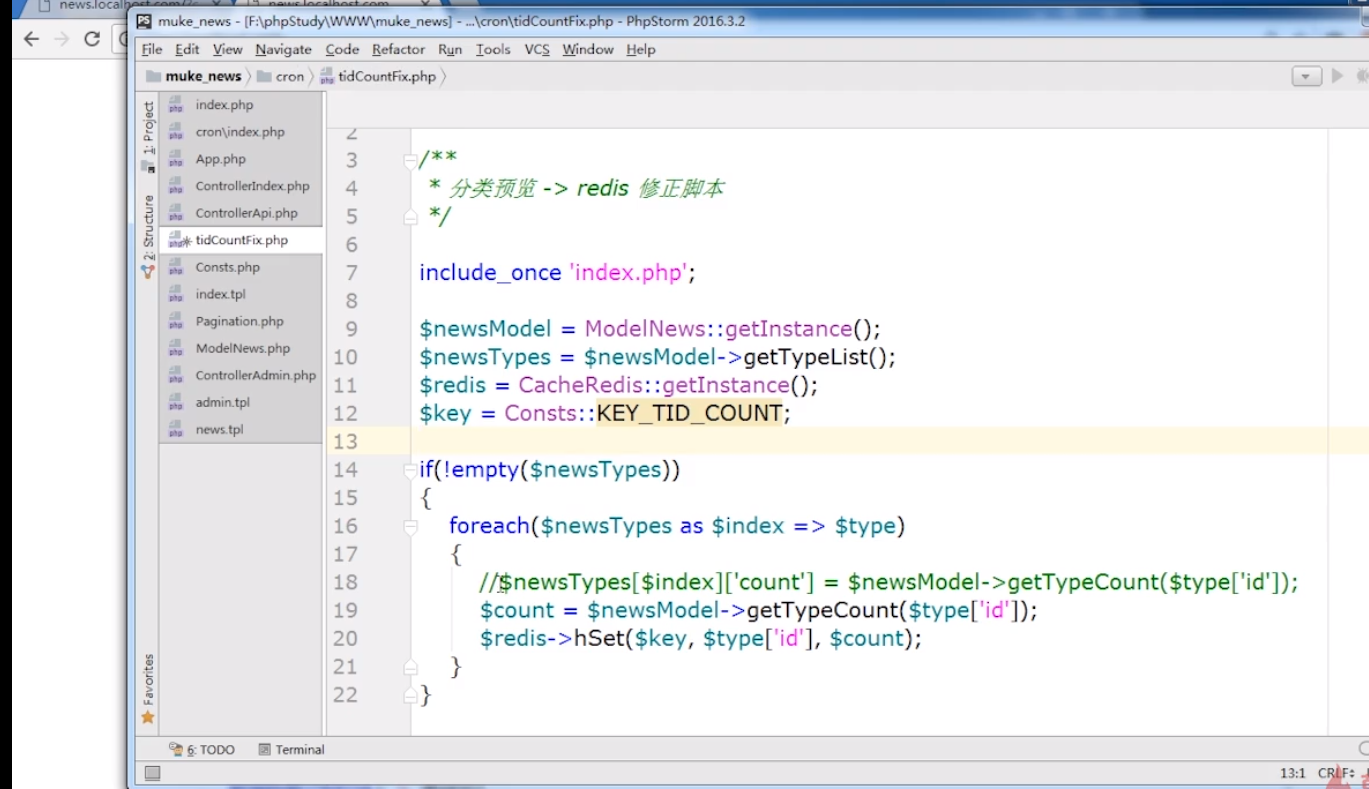Click the file icon beside tidCountFix.php in list
The image size is (1369, 789).
click(x=176, y=240)
